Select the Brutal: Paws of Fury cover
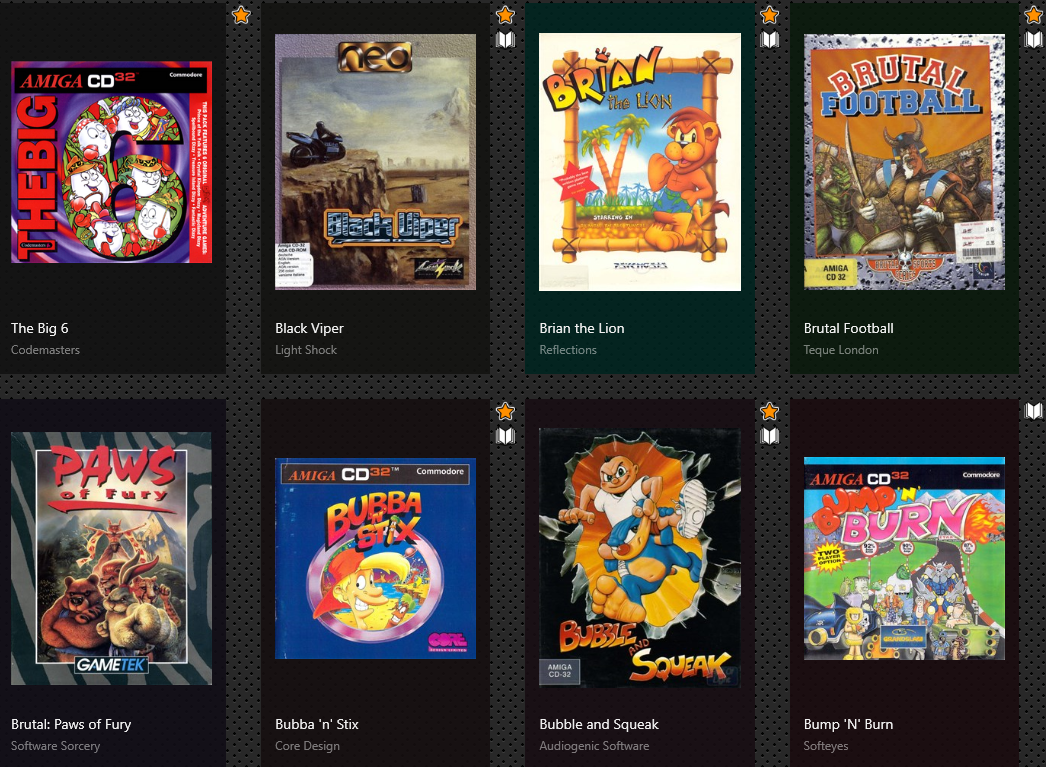 [x=111, y=558]
